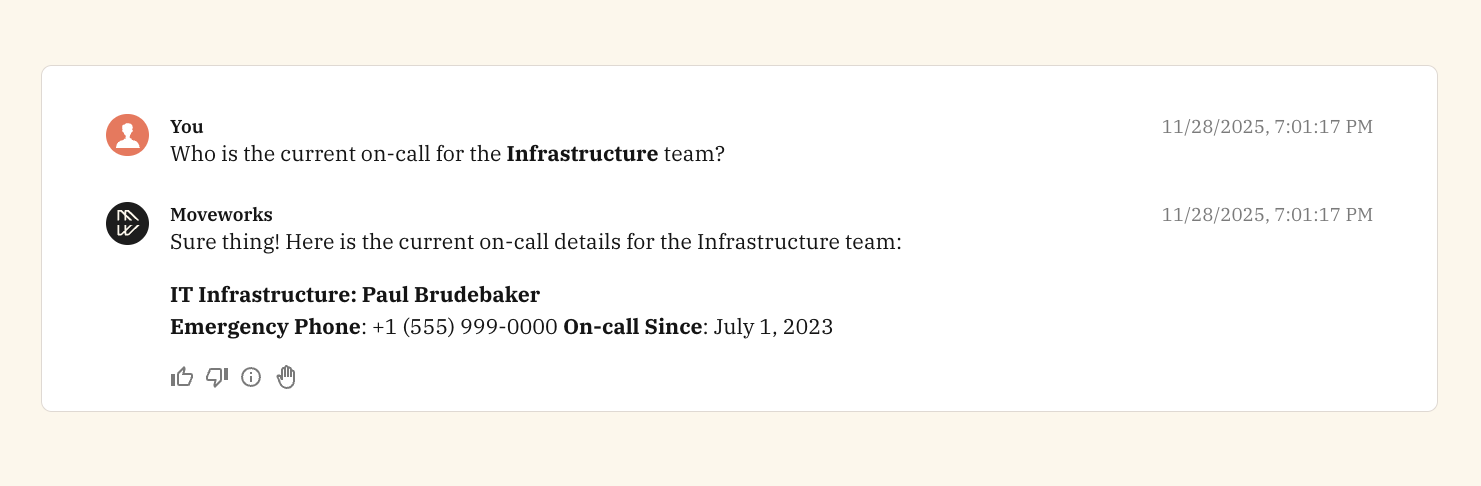Click the raised hand icon
Screen dimensions: 1481x486
287,377
